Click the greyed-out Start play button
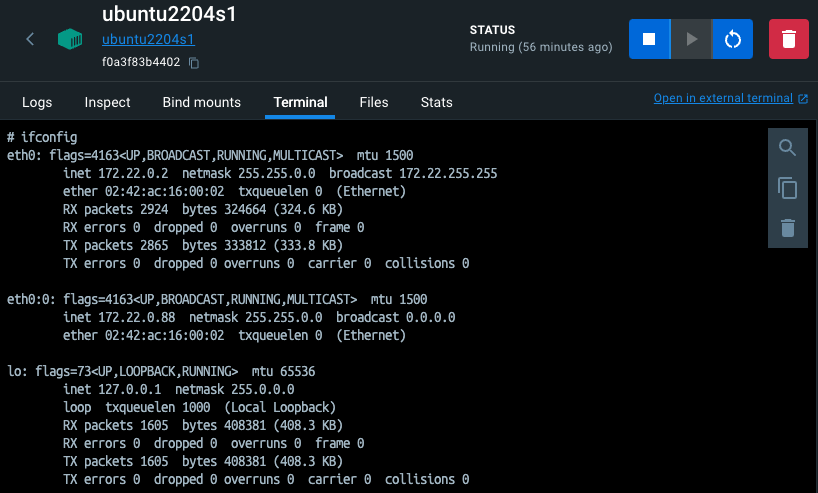 (x=691, y=39)
